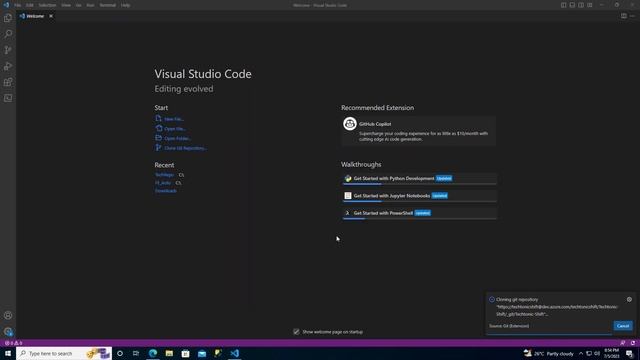This screenshot has width=640, height=360.
Task: Open the Source Control view
Action: coord(8,50)
